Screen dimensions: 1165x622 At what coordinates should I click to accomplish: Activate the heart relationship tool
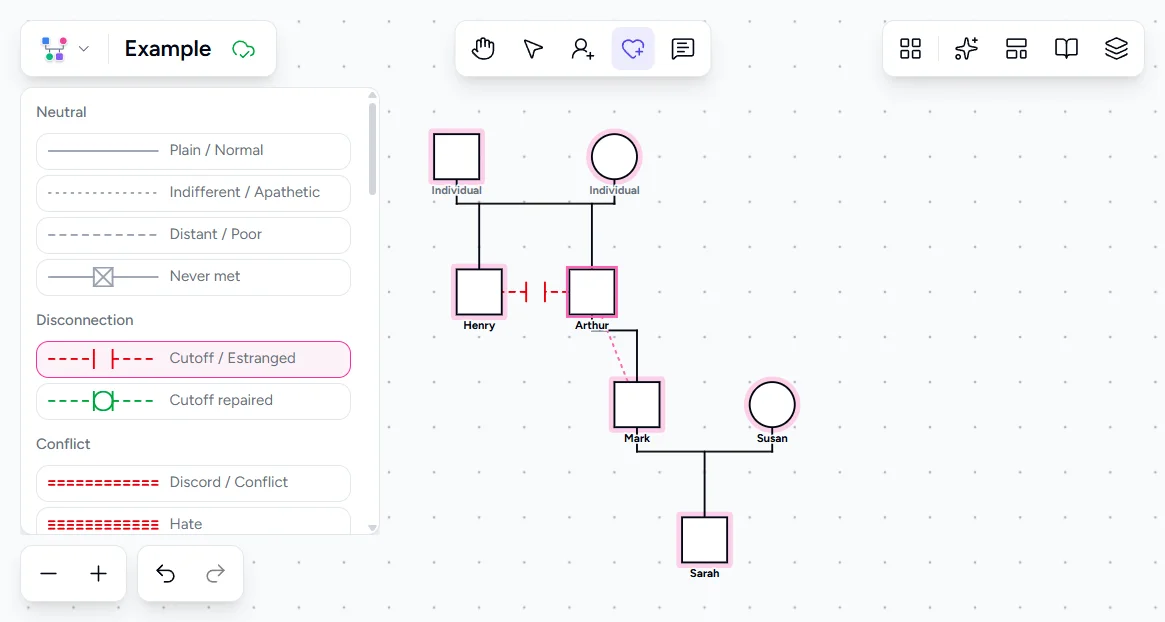pos(633,49)
